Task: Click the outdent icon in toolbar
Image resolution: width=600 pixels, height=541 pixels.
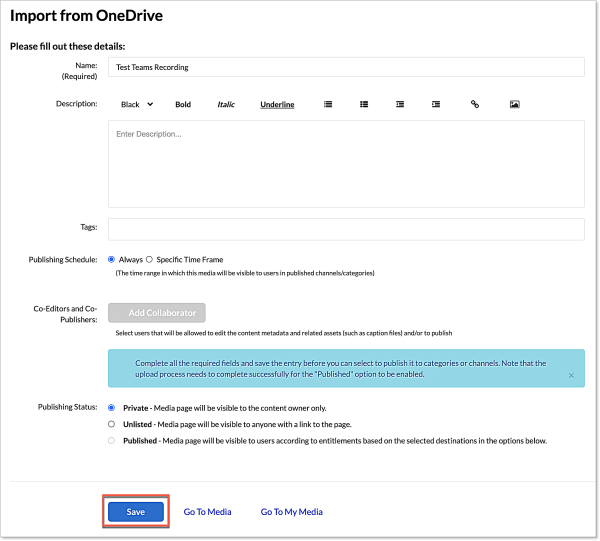Action: click(x=400, y=104)
